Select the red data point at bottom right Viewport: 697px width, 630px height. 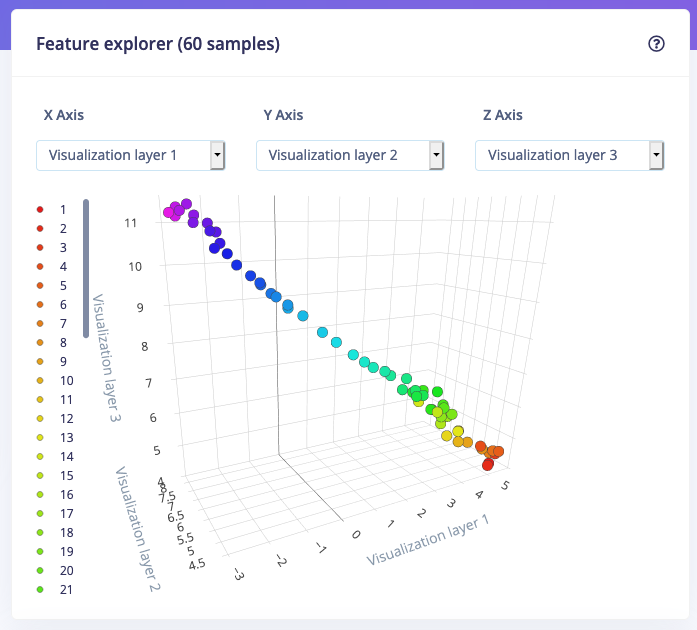pyautogui.click(x=488, y=465)
